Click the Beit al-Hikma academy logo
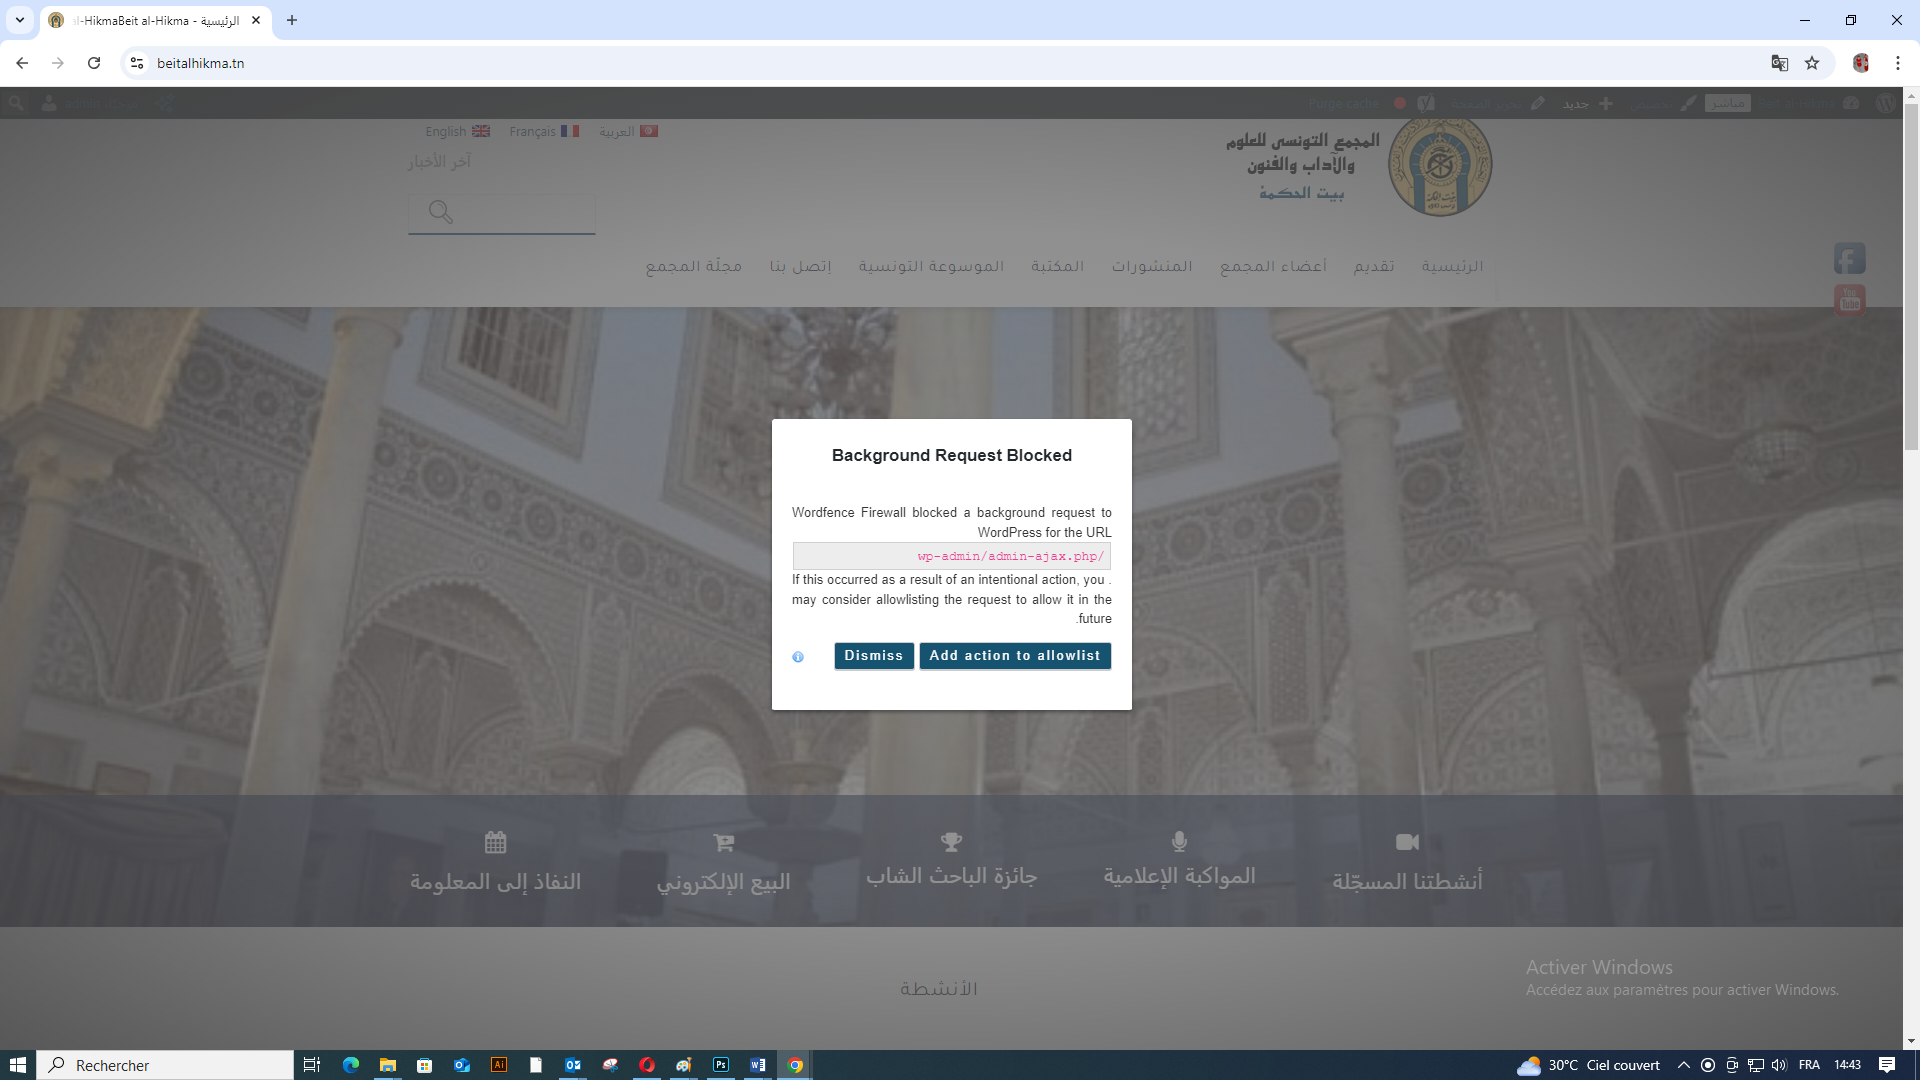 pyautogui.click(x=1439, y=166)
